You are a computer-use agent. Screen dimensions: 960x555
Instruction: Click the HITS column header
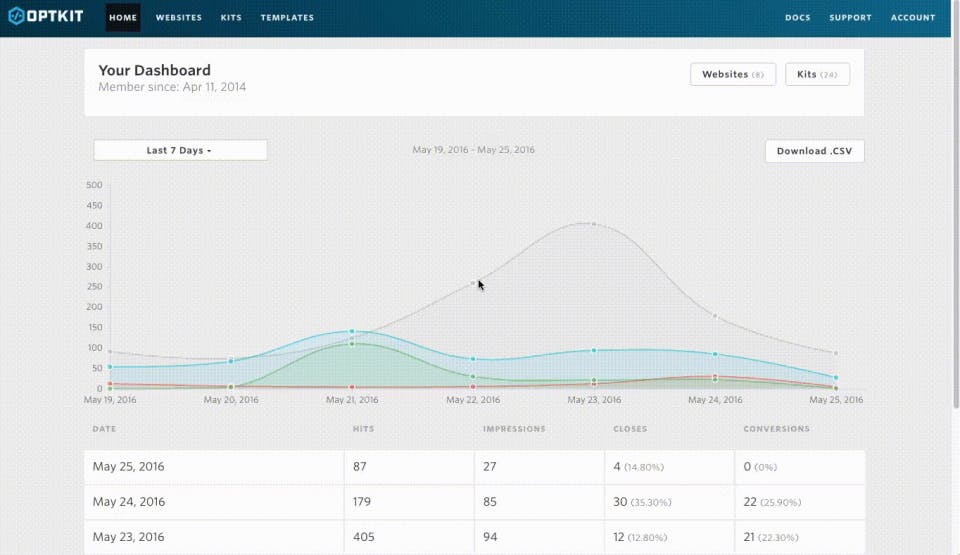coord(363,429)
